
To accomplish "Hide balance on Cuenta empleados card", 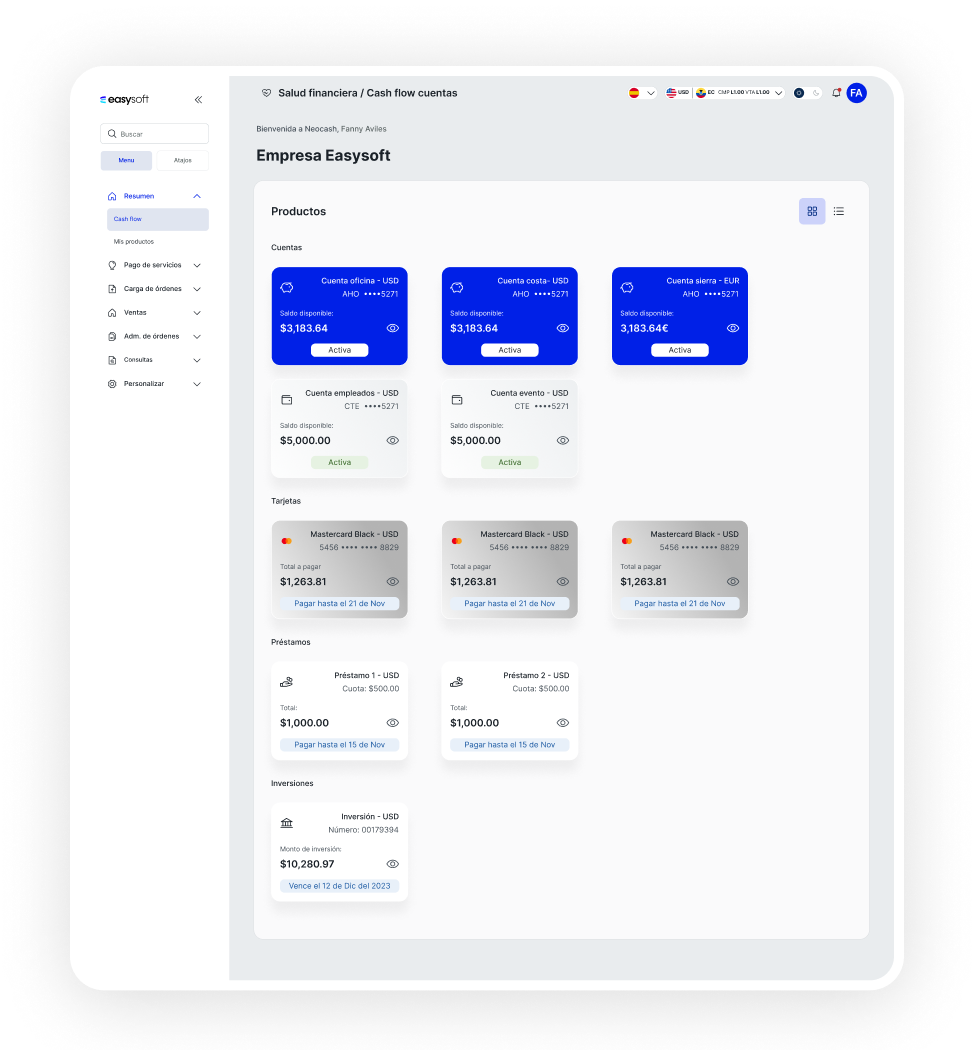I will (x=393, y=441).
